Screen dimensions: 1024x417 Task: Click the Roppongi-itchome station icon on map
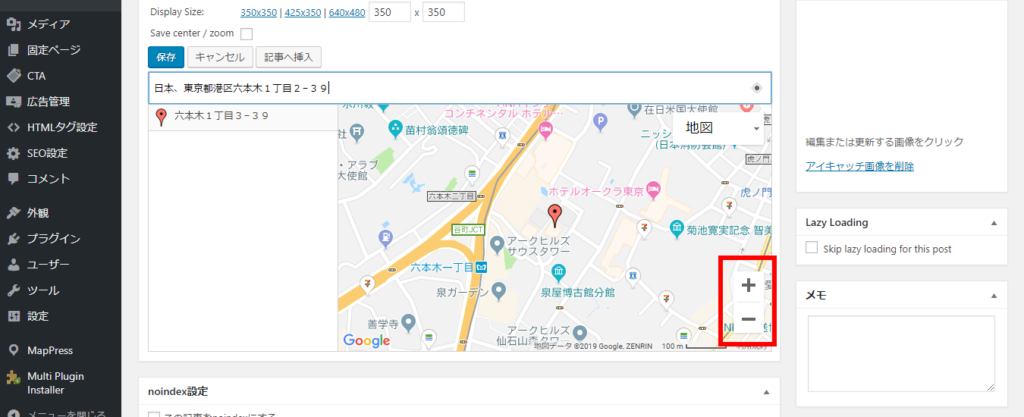tap(481, 267)
